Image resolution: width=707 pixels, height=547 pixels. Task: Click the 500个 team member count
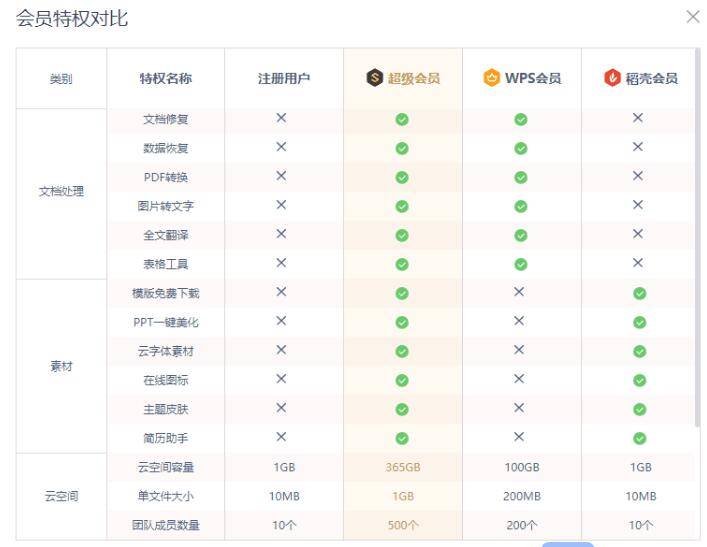(402, 525)
